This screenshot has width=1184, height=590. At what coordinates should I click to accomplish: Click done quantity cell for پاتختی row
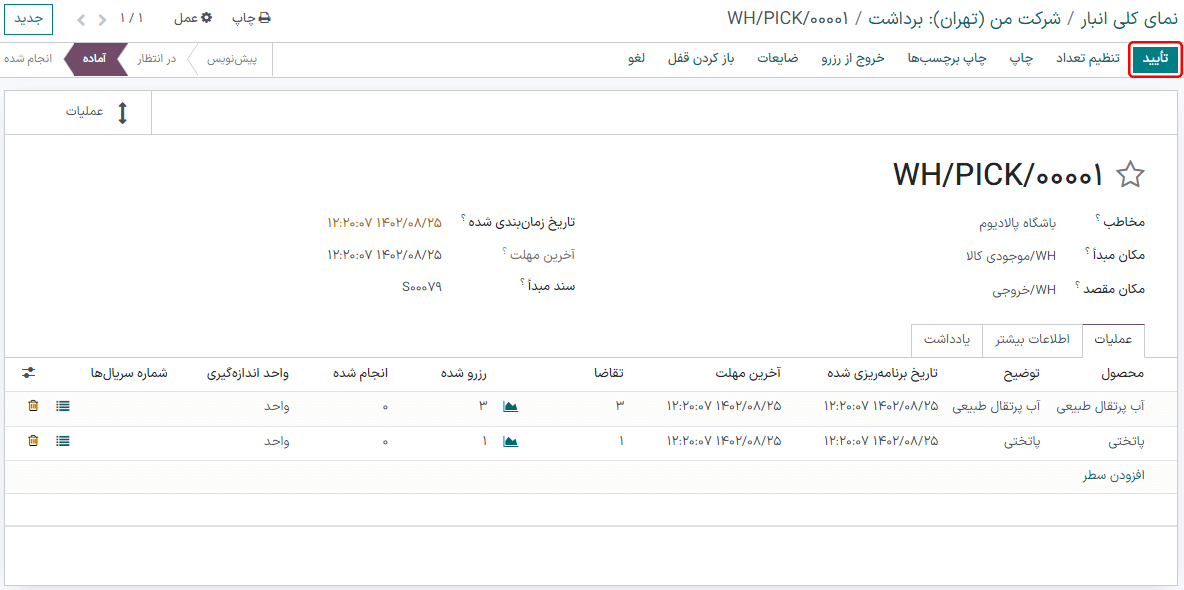[x=385, y=441]
